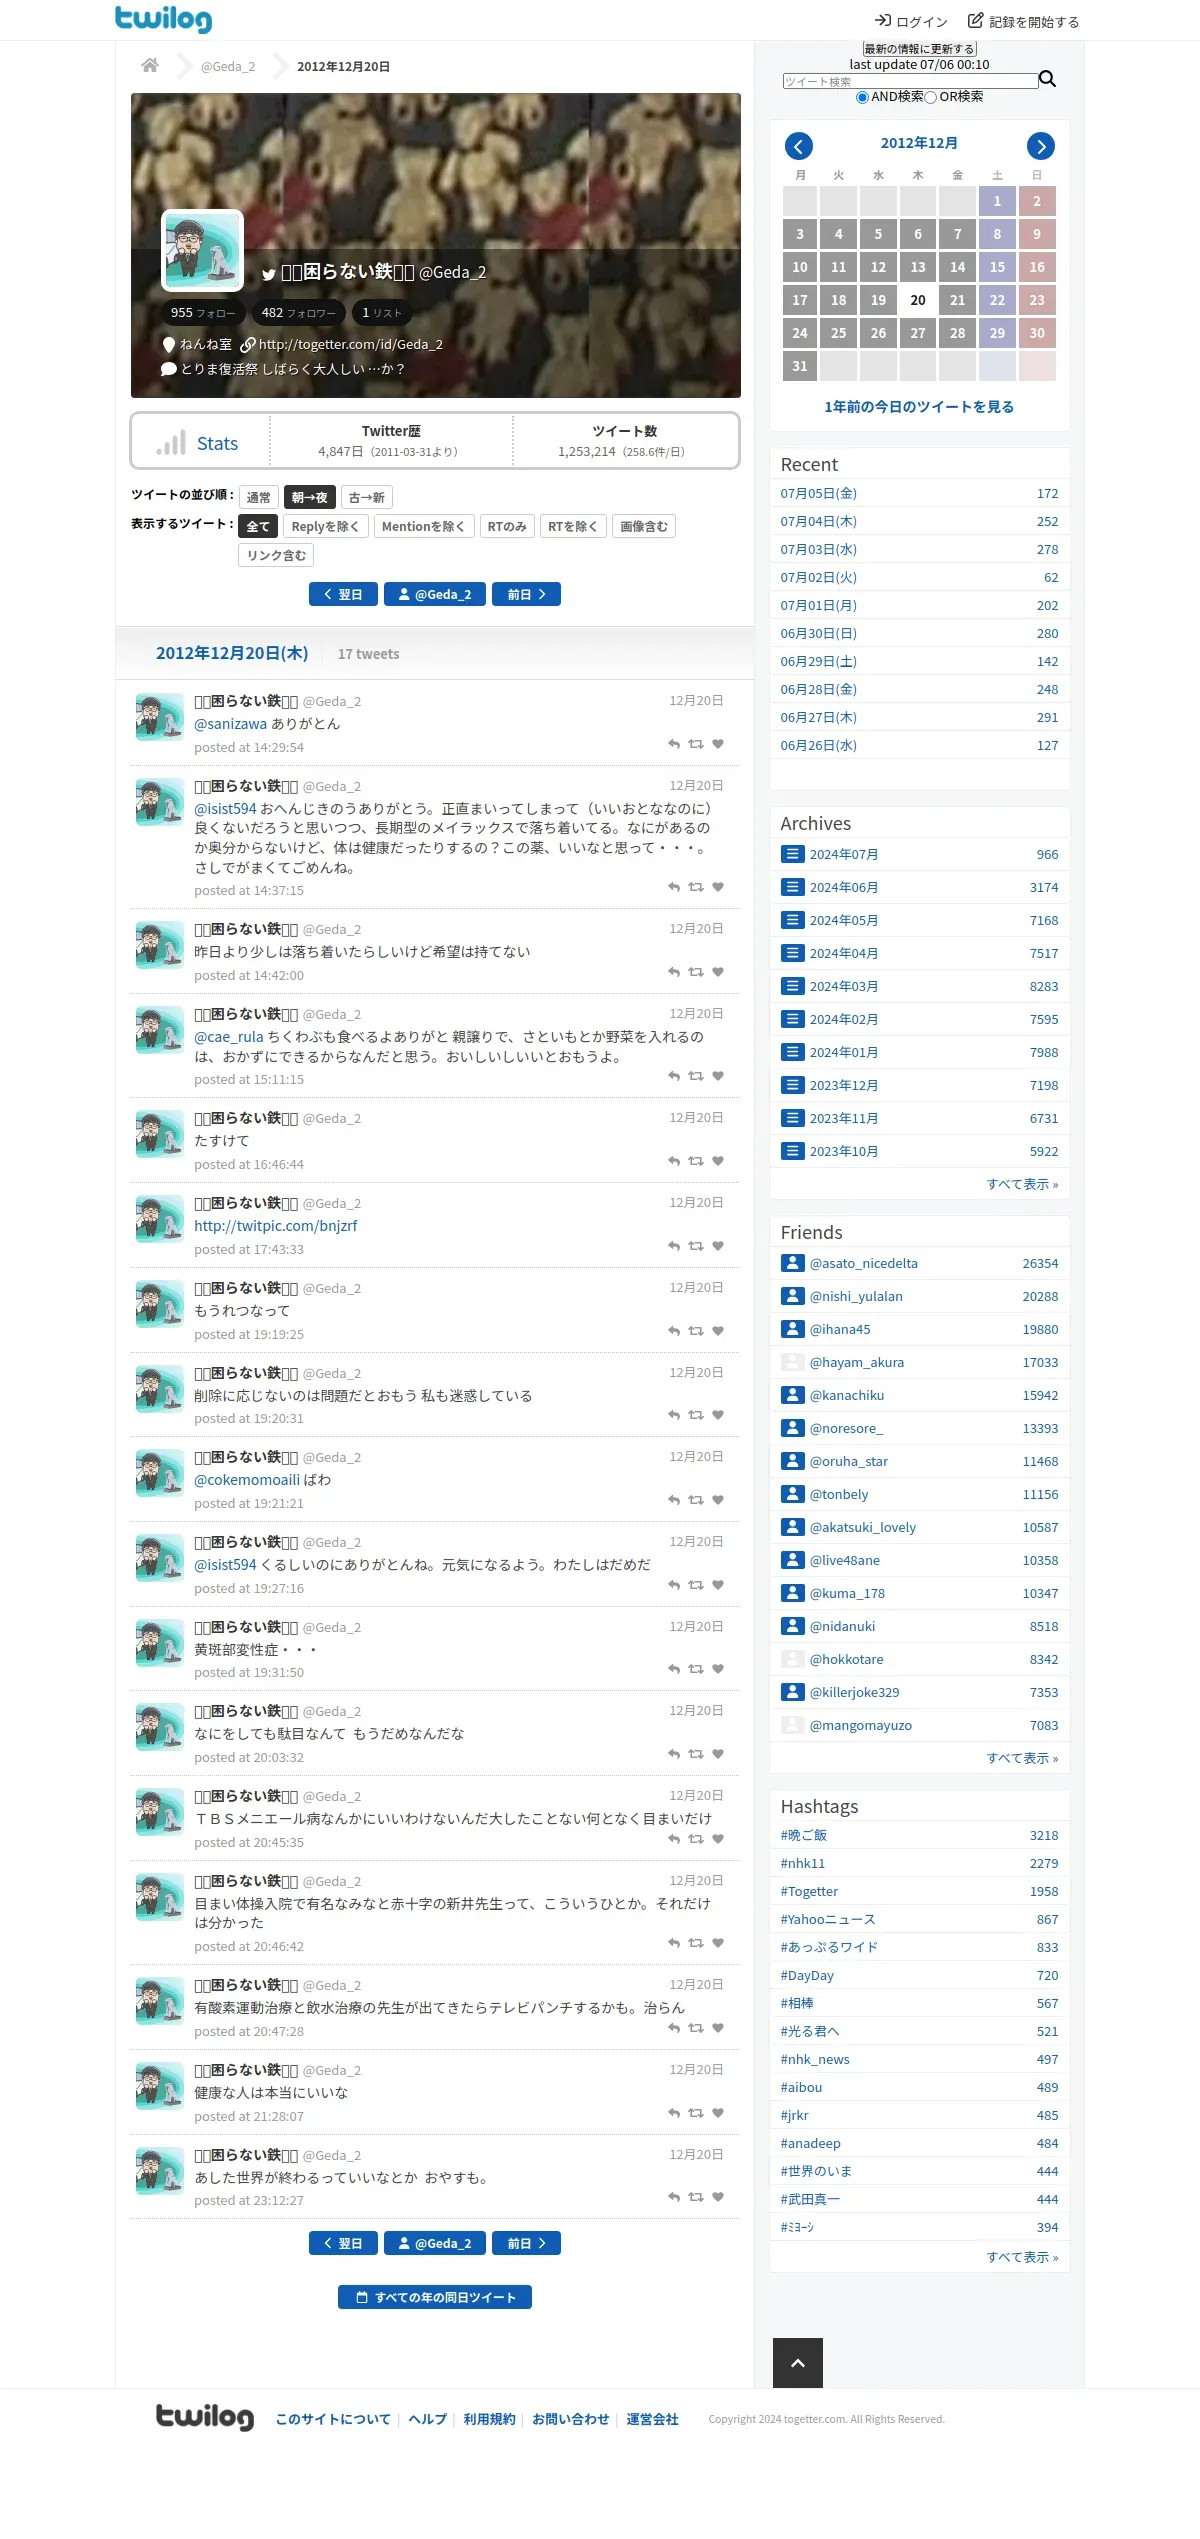Viewport: 1200px width, 2539px height.
Task: Open the http://twitpic.com/bnjzrf link
Action: 276,1226
